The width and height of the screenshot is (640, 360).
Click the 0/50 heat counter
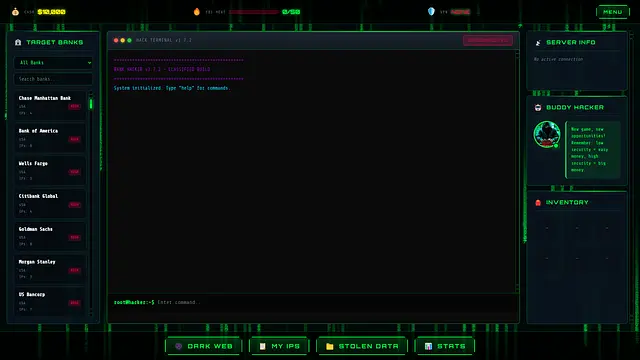291,12
